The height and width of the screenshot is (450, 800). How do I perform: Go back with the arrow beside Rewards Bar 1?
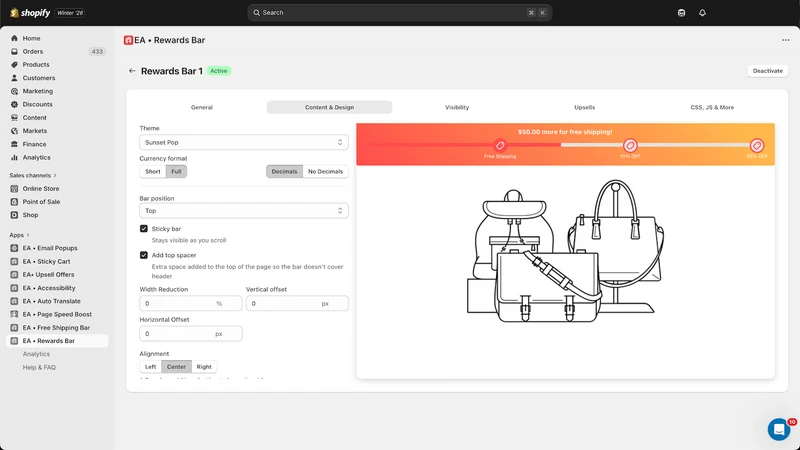(132, 71)
